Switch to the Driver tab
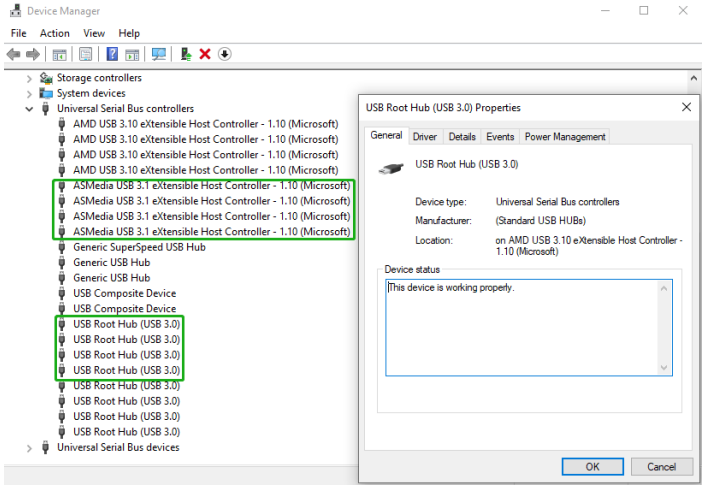703x490 pixels. [x=425, y=137]
